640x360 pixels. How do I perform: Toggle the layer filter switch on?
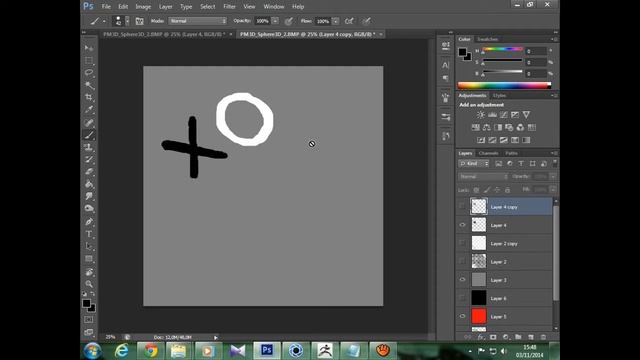554,163
